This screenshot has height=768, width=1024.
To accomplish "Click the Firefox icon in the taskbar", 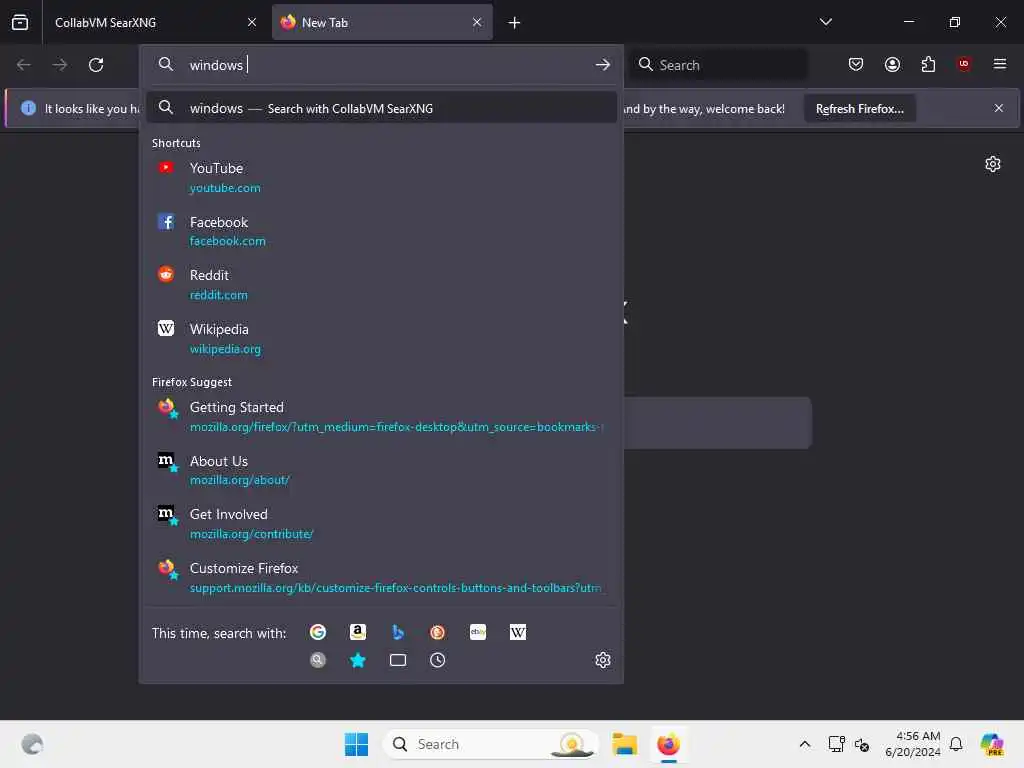I will 668,744.
